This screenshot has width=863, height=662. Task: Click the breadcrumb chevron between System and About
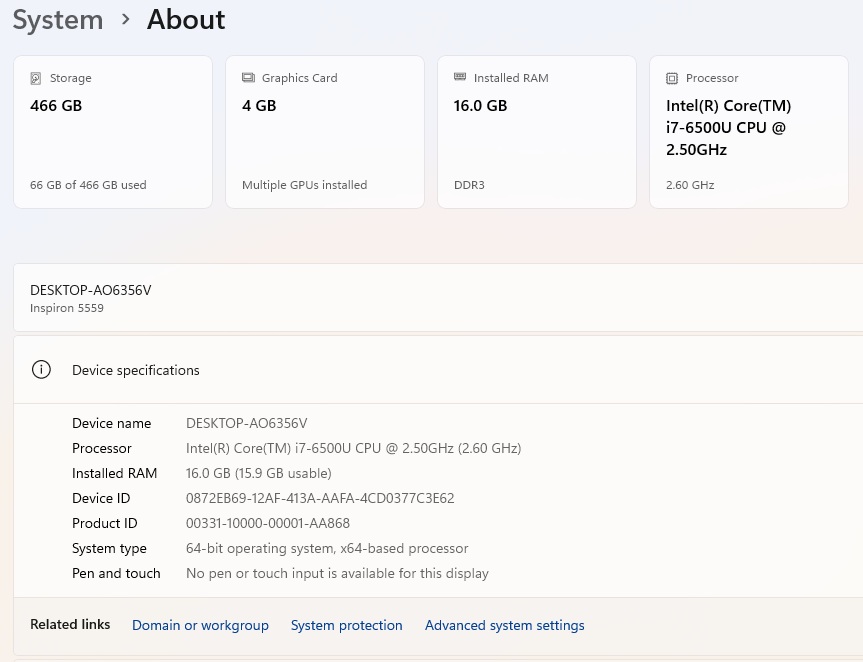click(125, 20)
